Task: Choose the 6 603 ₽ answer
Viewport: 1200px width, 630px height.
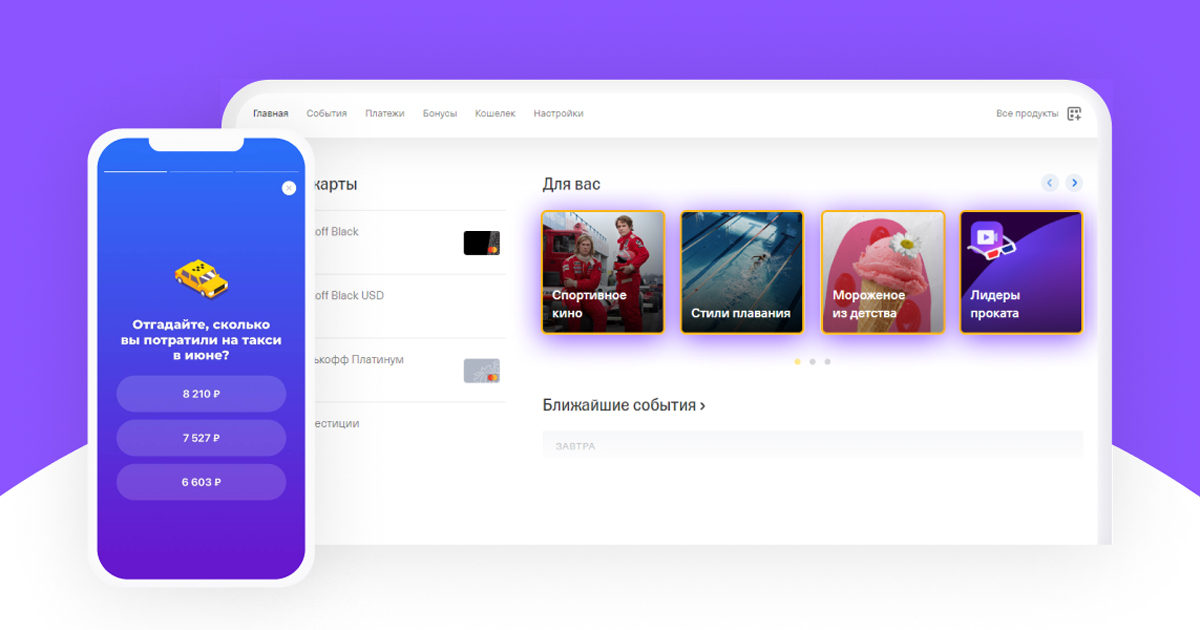Action: point(201,482)
